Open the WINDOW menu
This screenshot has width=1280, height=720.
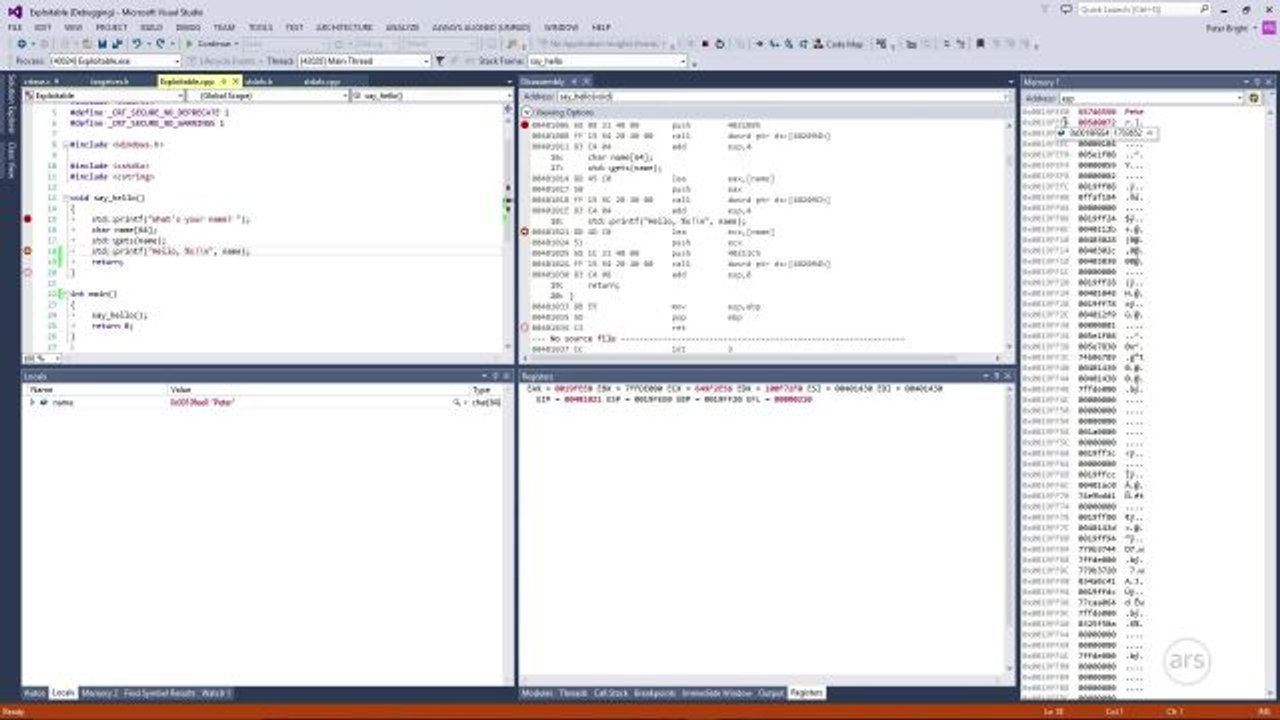click(561, 27)
